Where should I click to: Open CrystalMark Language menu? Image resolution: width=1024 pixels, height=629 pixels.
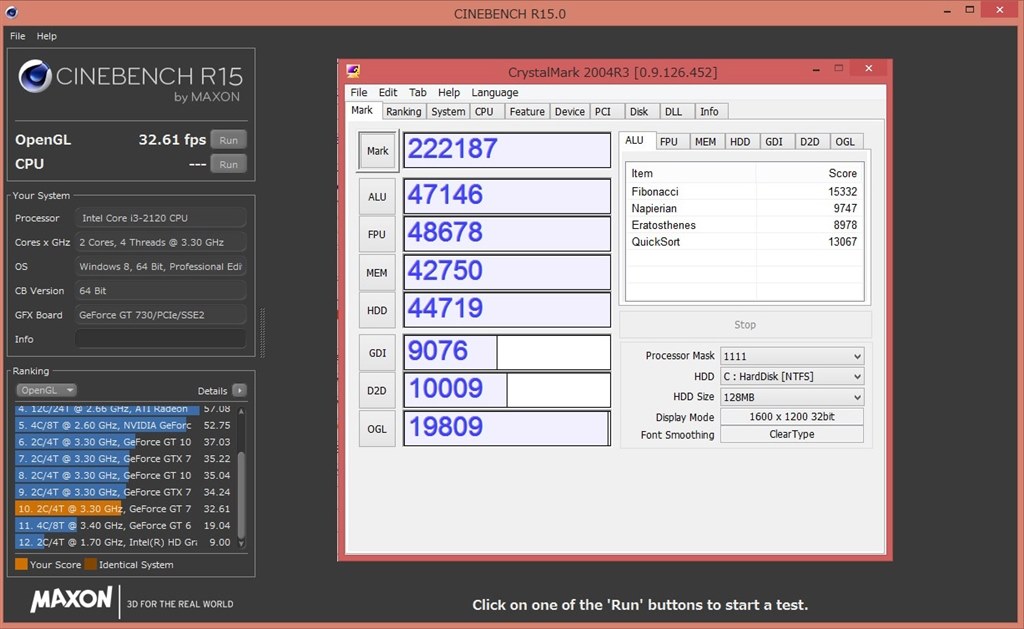point(495,92)
